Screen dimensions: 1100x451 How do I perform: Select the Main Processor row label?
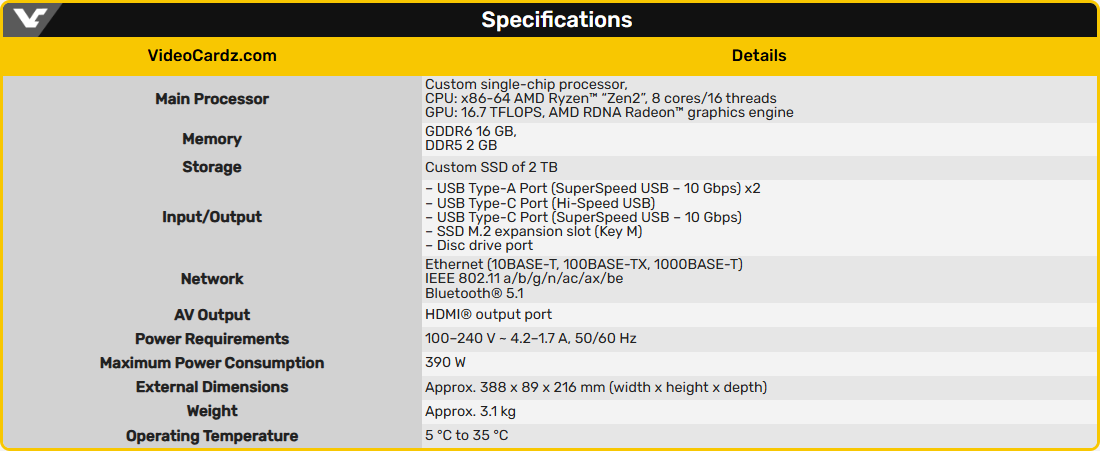click(212, 99)
